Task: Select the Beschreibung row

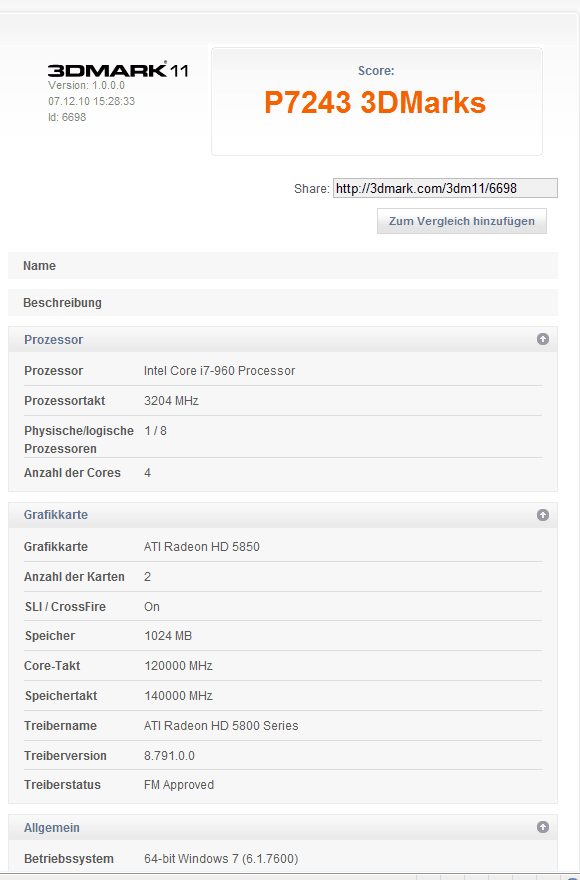Action: click(x=283, y=302)
